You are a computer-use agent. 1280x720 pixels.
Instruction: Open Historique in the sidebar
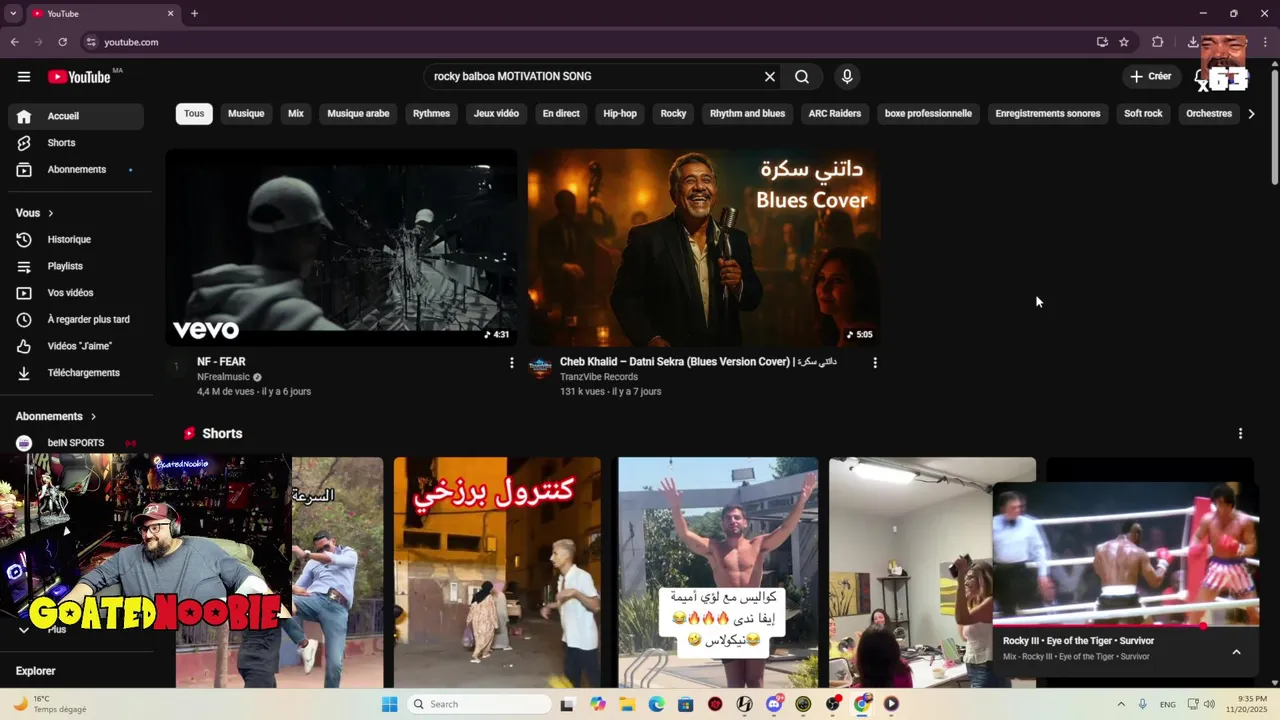point(76,240)
